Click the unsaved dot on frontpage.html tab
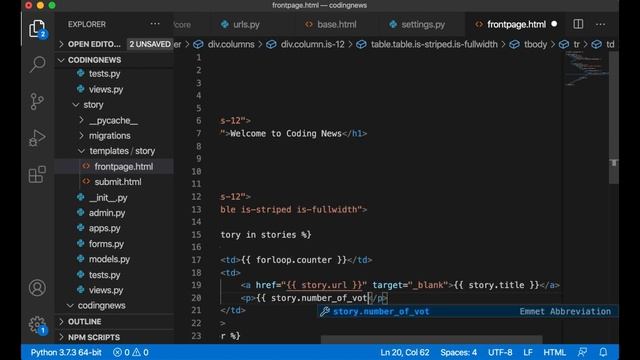 [x=554, y=24]
